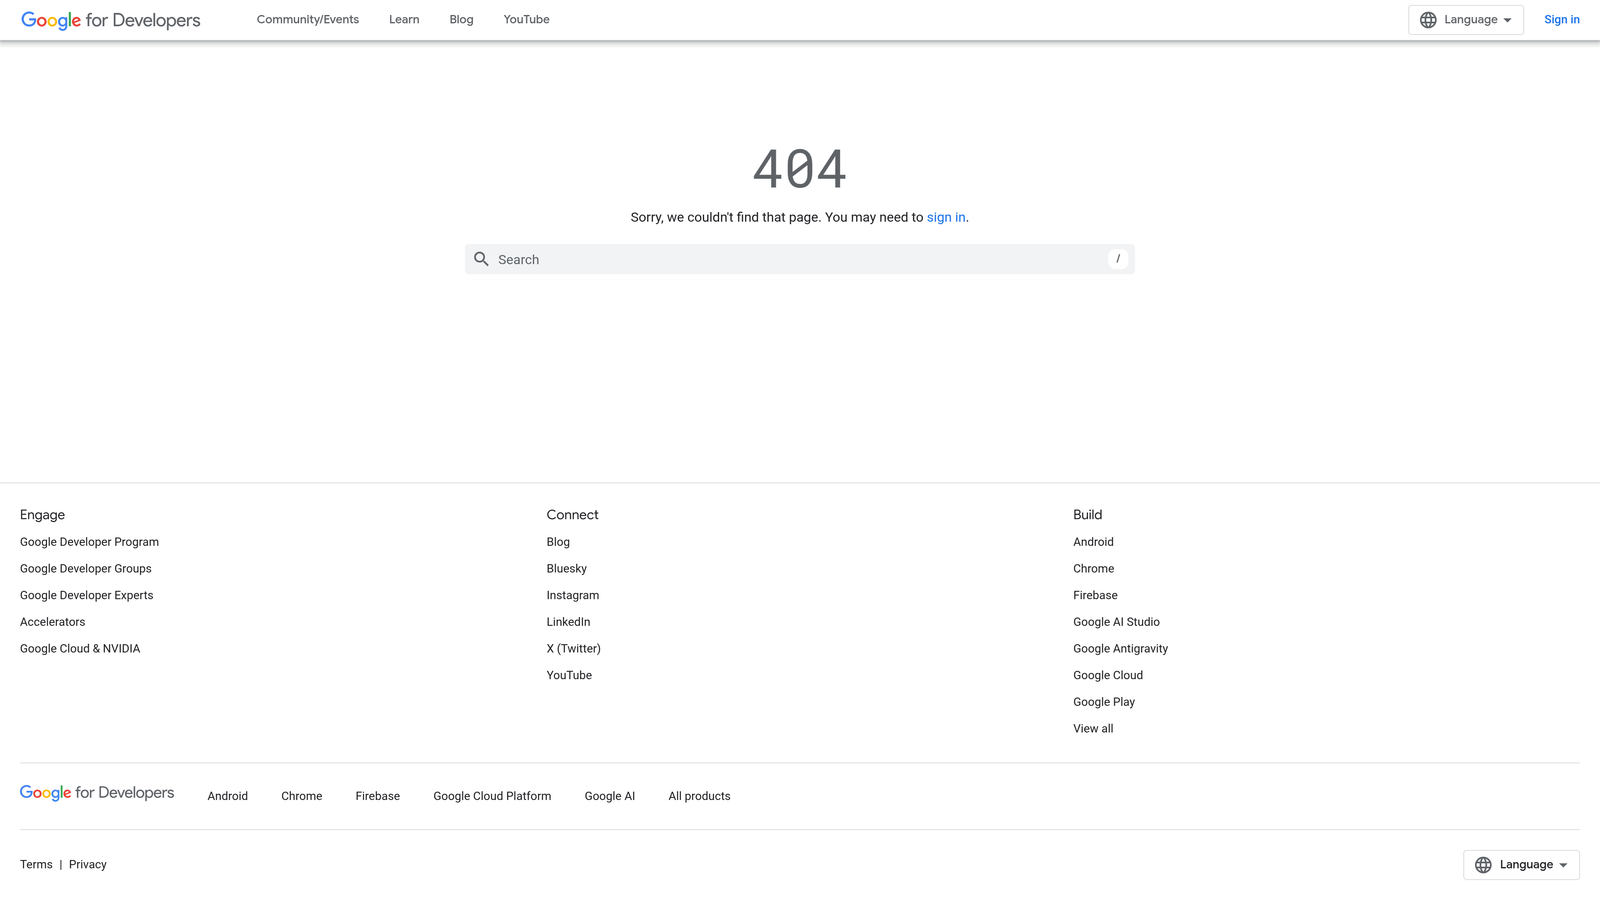Open LinkedIn link

coord(568,622)
